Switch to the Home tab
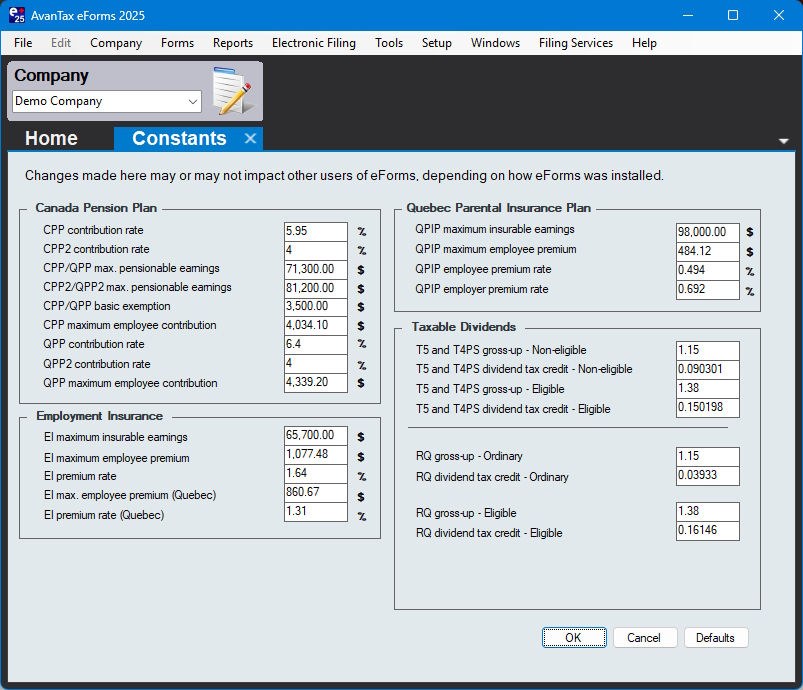Screen dimensions: 803x690 coord(51,139)
